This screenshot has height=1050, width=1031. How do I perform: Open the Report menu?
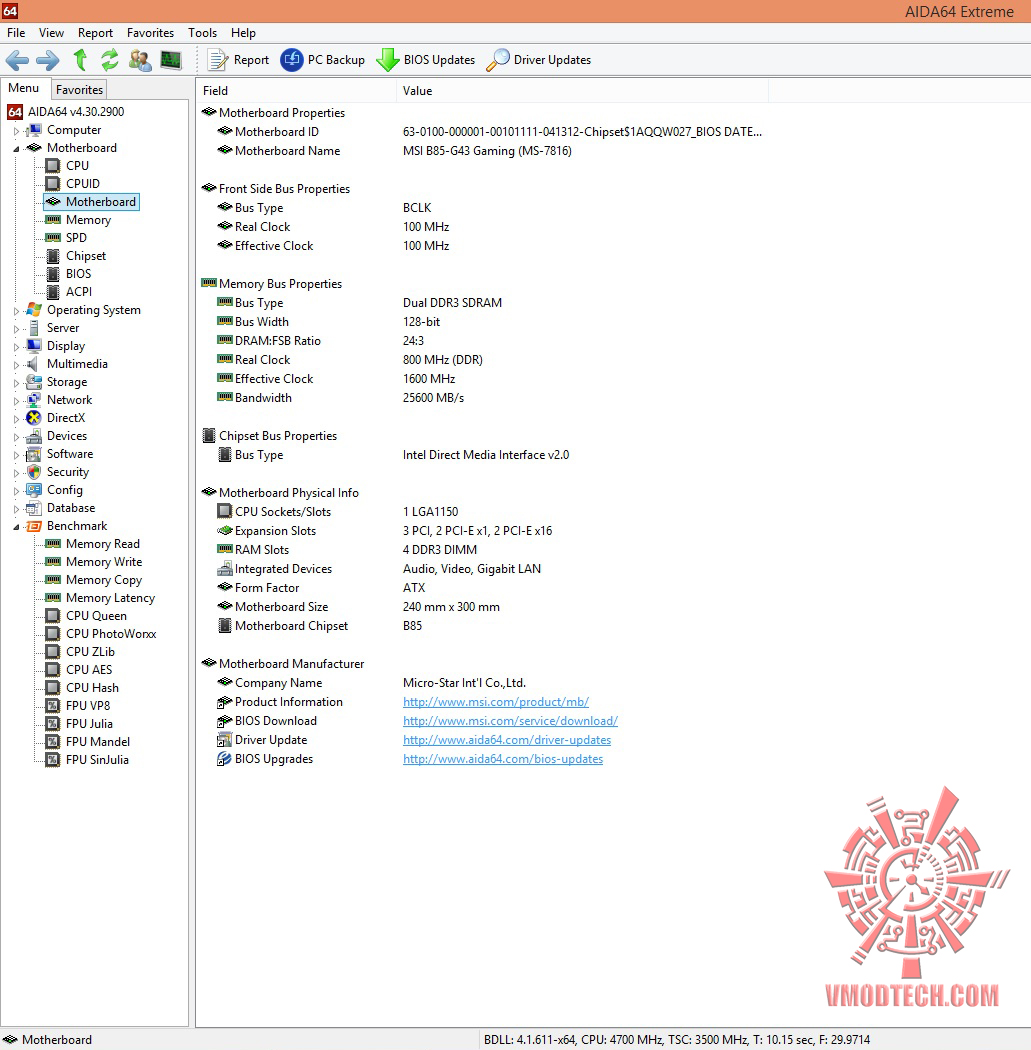pos(95,33)
